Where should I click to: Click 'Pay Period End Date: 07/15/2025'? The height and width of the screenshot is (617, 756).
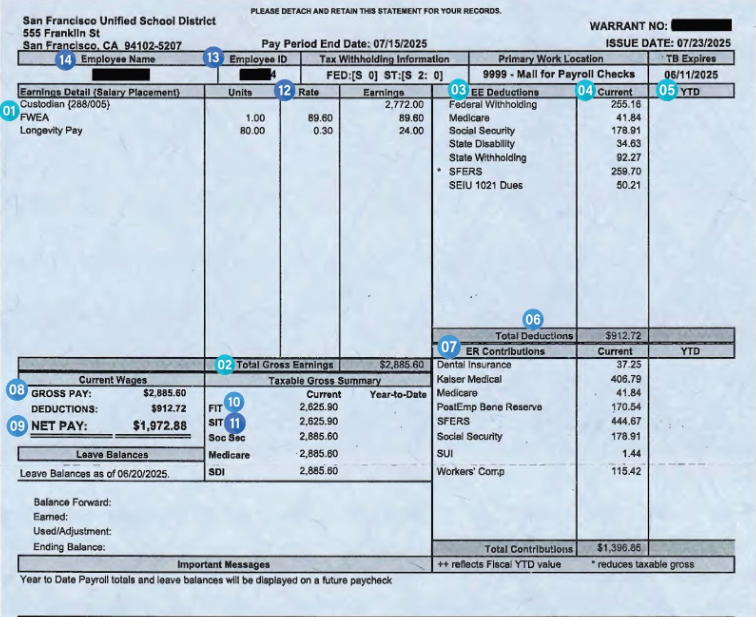[x=344, y=44]
